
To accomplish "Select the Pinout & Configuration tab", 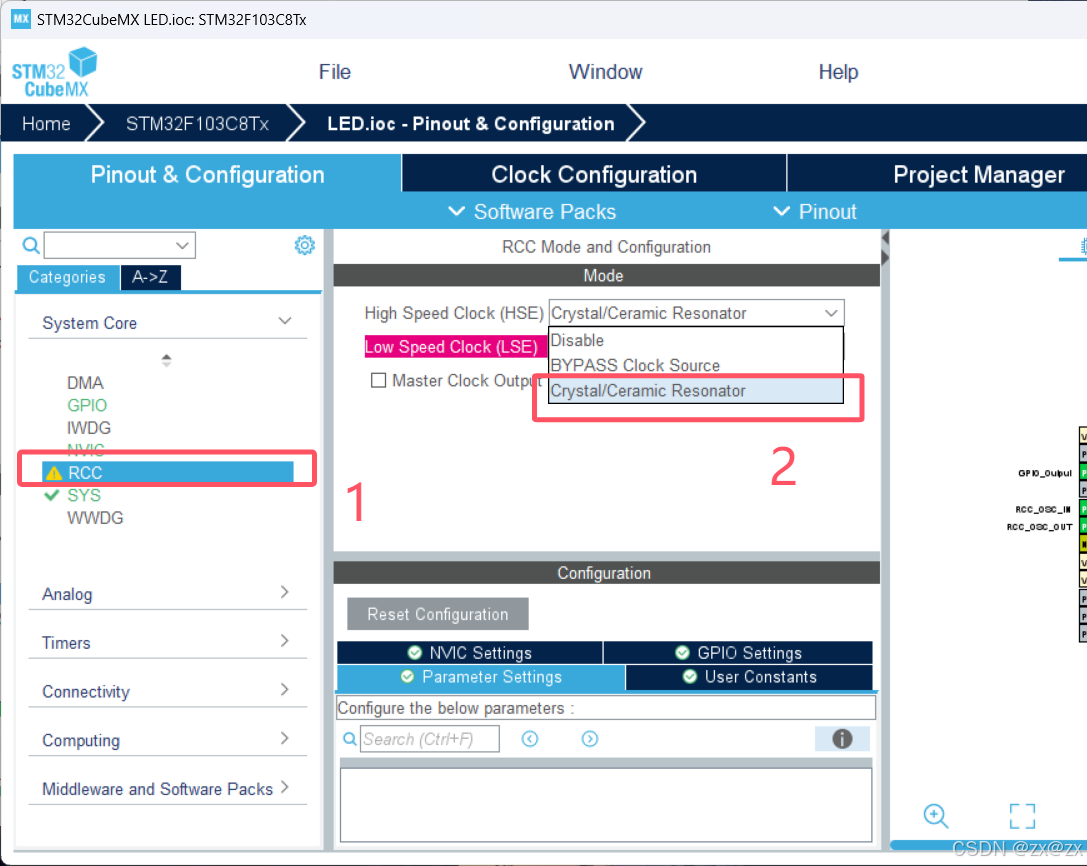I will [x=207, y=174].
